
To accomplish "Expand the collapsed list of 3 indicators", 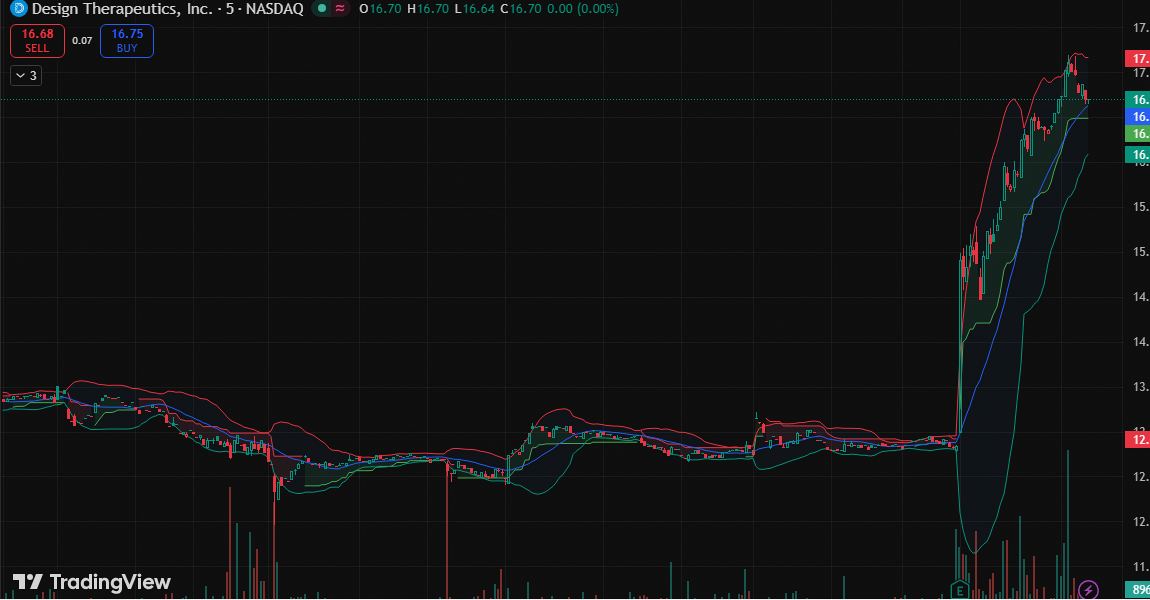I will (25, 75).
